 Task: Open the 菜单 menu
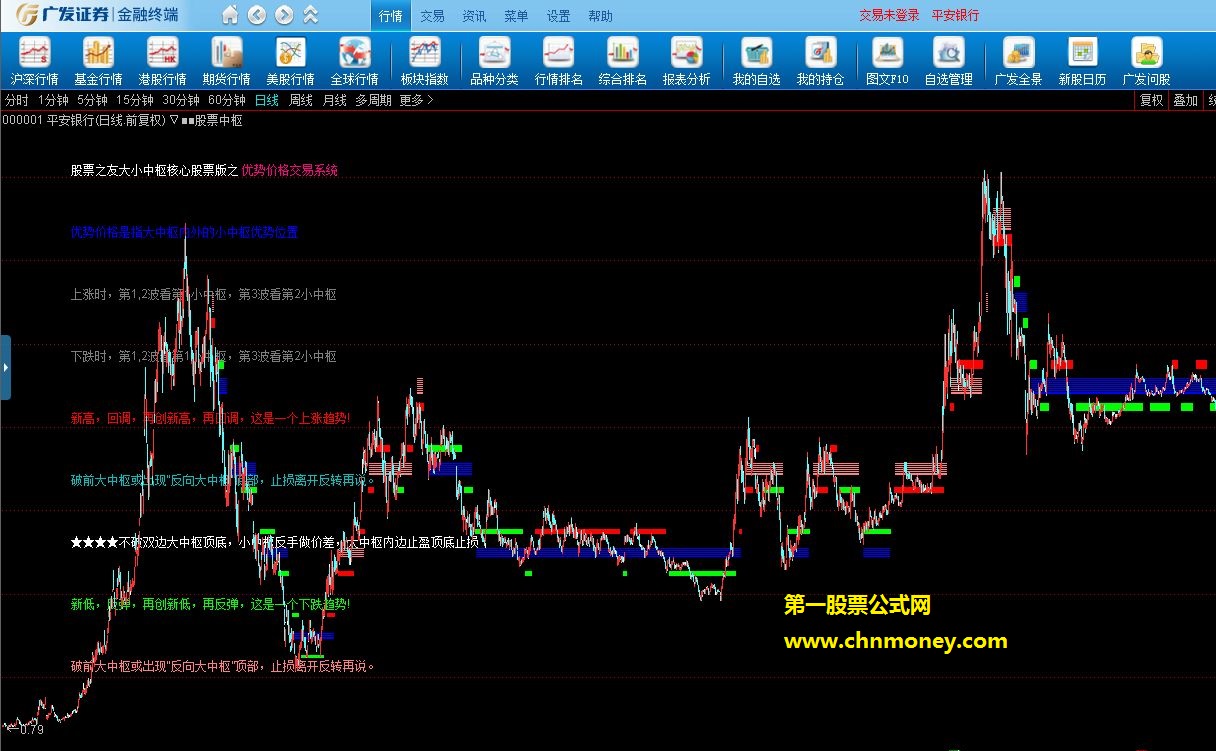pyautogui.click(x=516, y=16)
